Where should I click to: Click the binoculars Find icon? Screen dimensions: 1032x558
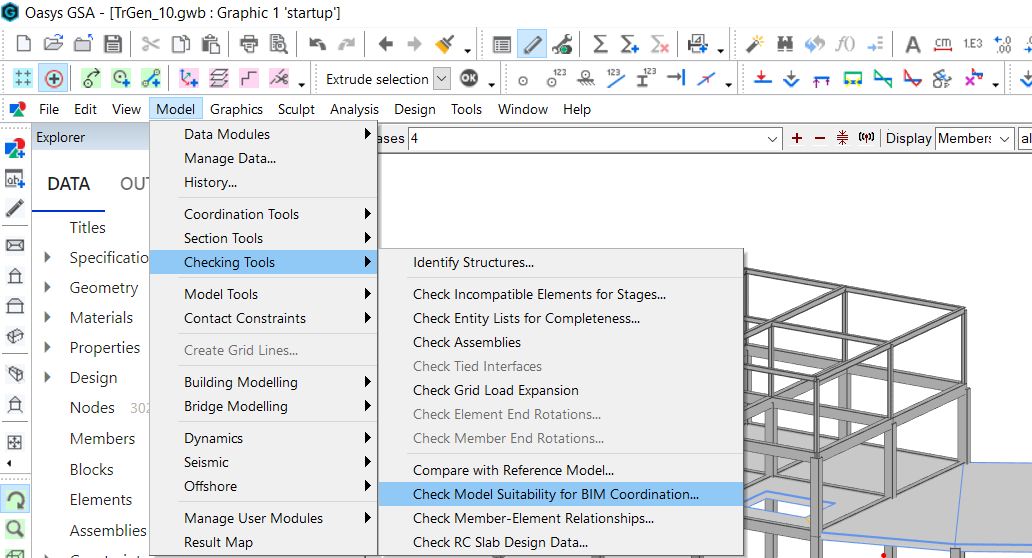(784, 44)
